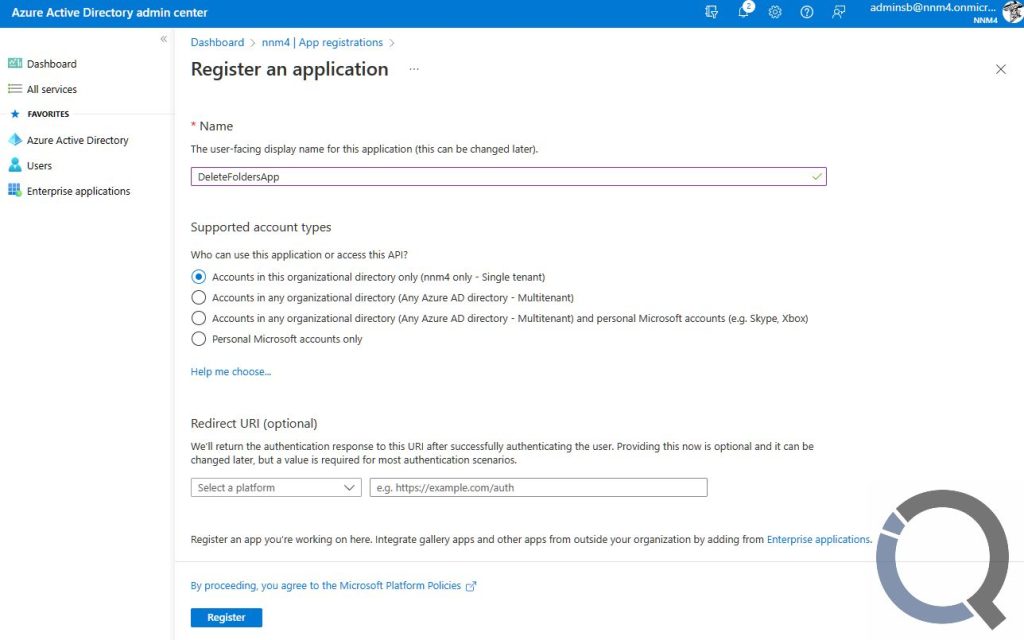Screen dimensions: 1024x640
Task: Open portal settings gear
Action: [775, 12]
